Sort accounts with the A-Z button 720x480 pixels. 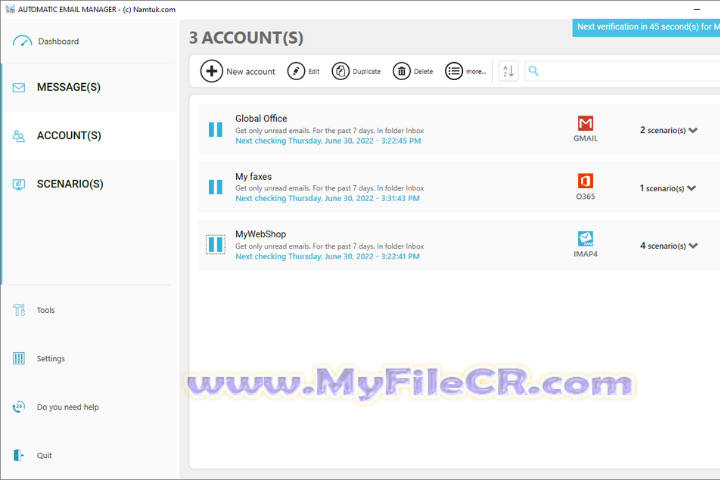pos(508,71)
